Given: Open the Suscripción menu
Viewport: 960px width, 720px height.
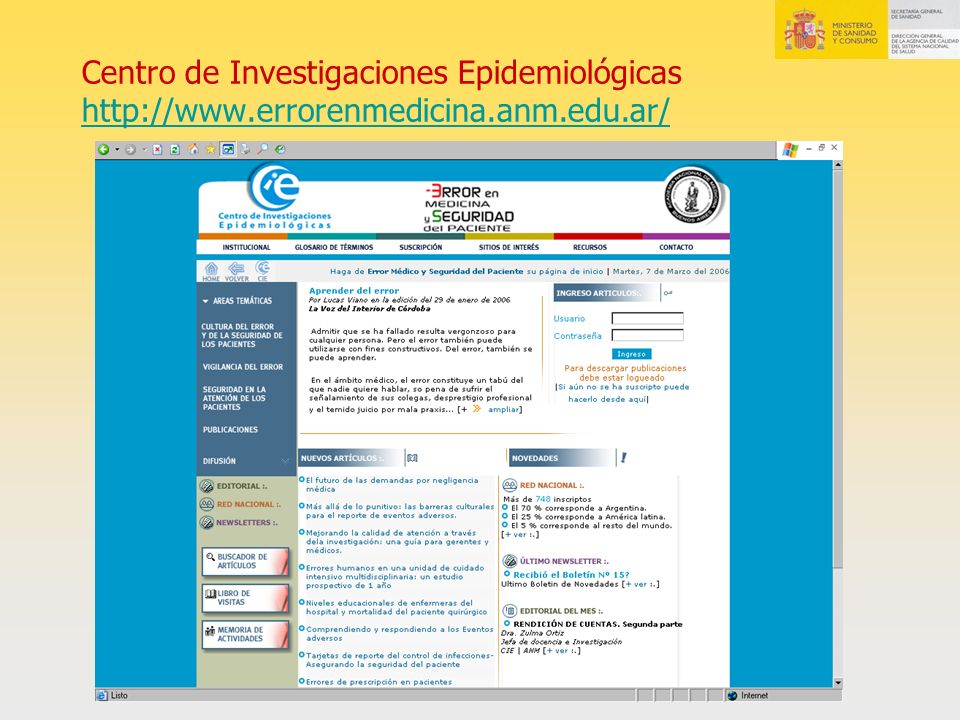Looking at the screenshot, I should pos(421,247).
